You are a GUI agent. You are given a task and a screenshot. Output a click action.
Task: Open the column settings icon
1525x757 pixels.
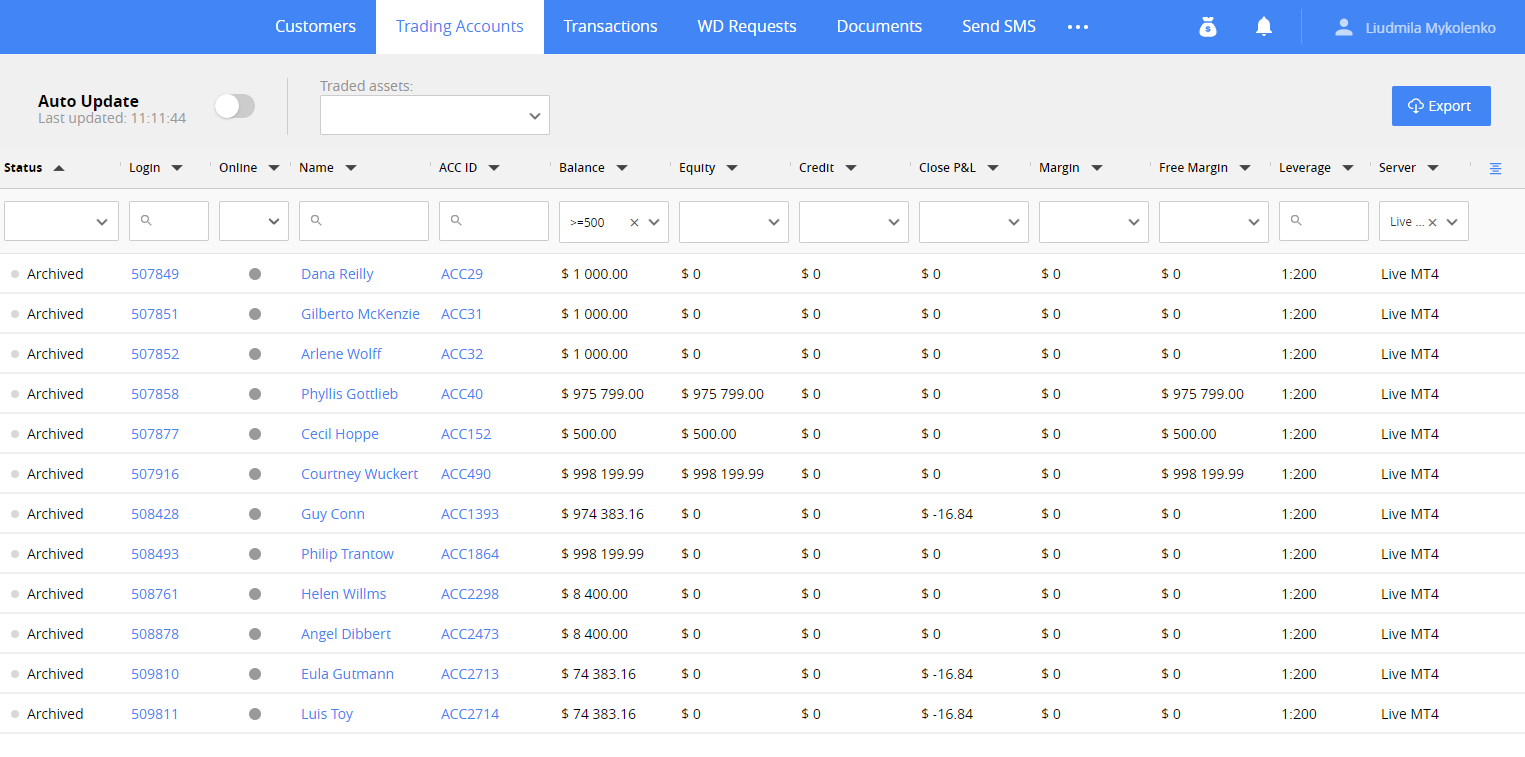point(1495,168)
